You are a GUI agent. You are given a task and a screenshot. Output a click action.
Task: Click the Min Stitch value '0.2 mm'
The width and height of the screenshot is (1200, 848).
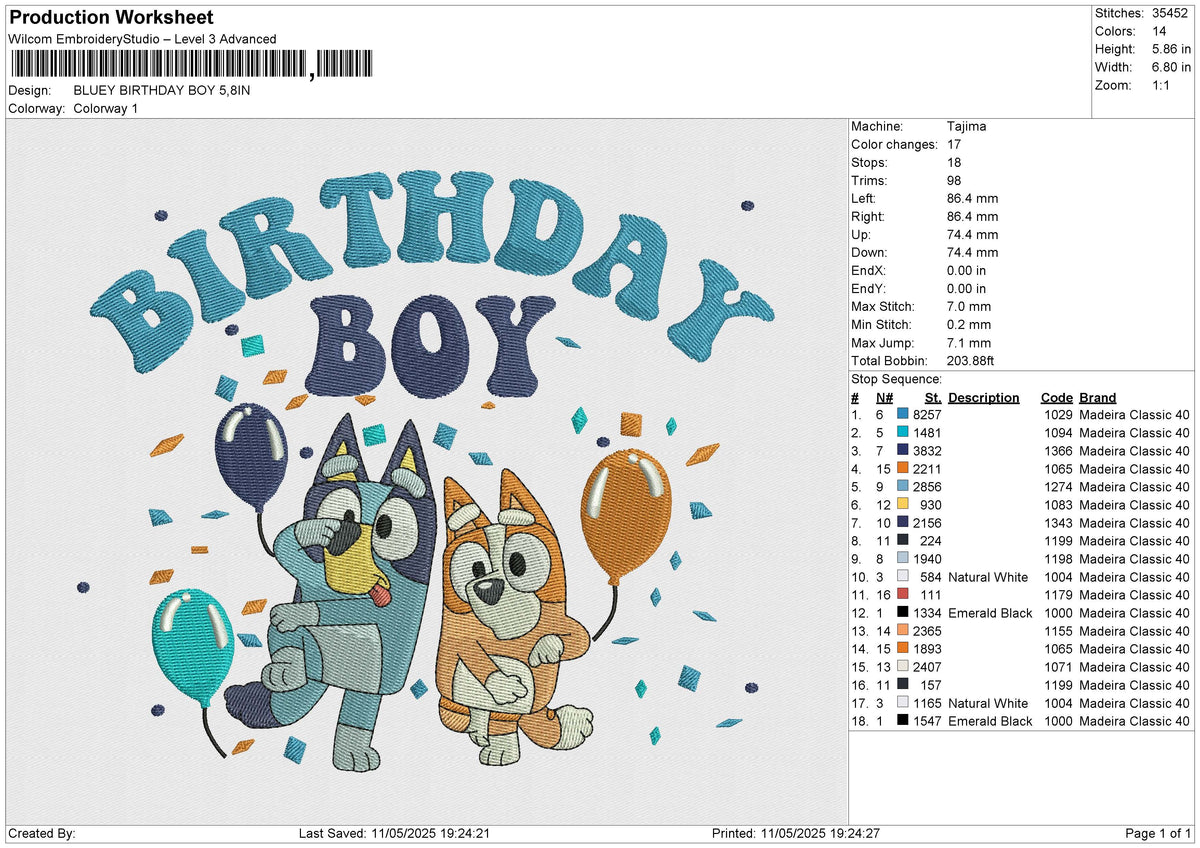pyautogui.click(x=969, y=324)
